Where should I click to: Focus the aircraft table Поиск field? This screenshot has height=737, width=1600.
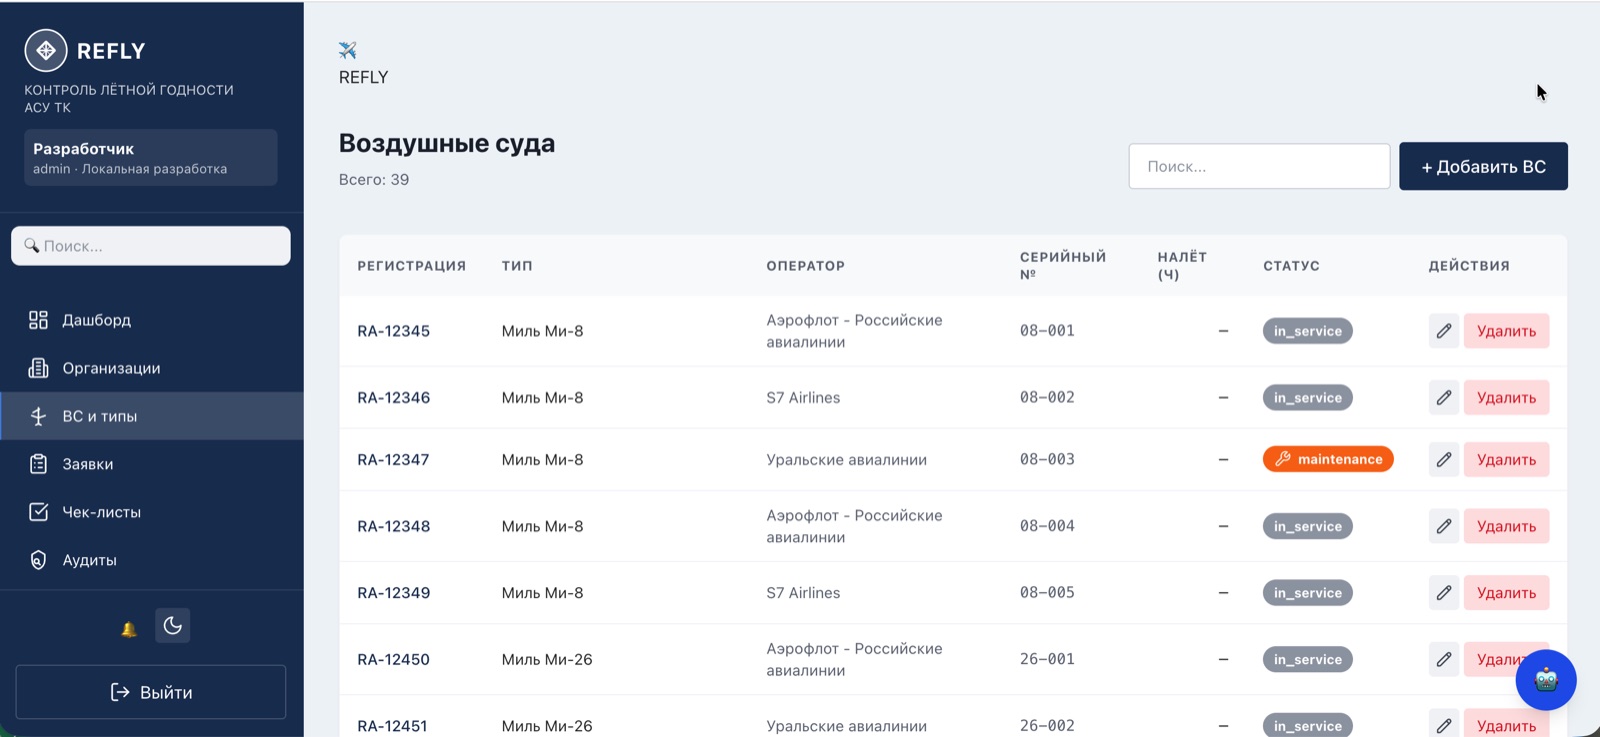1259,166
